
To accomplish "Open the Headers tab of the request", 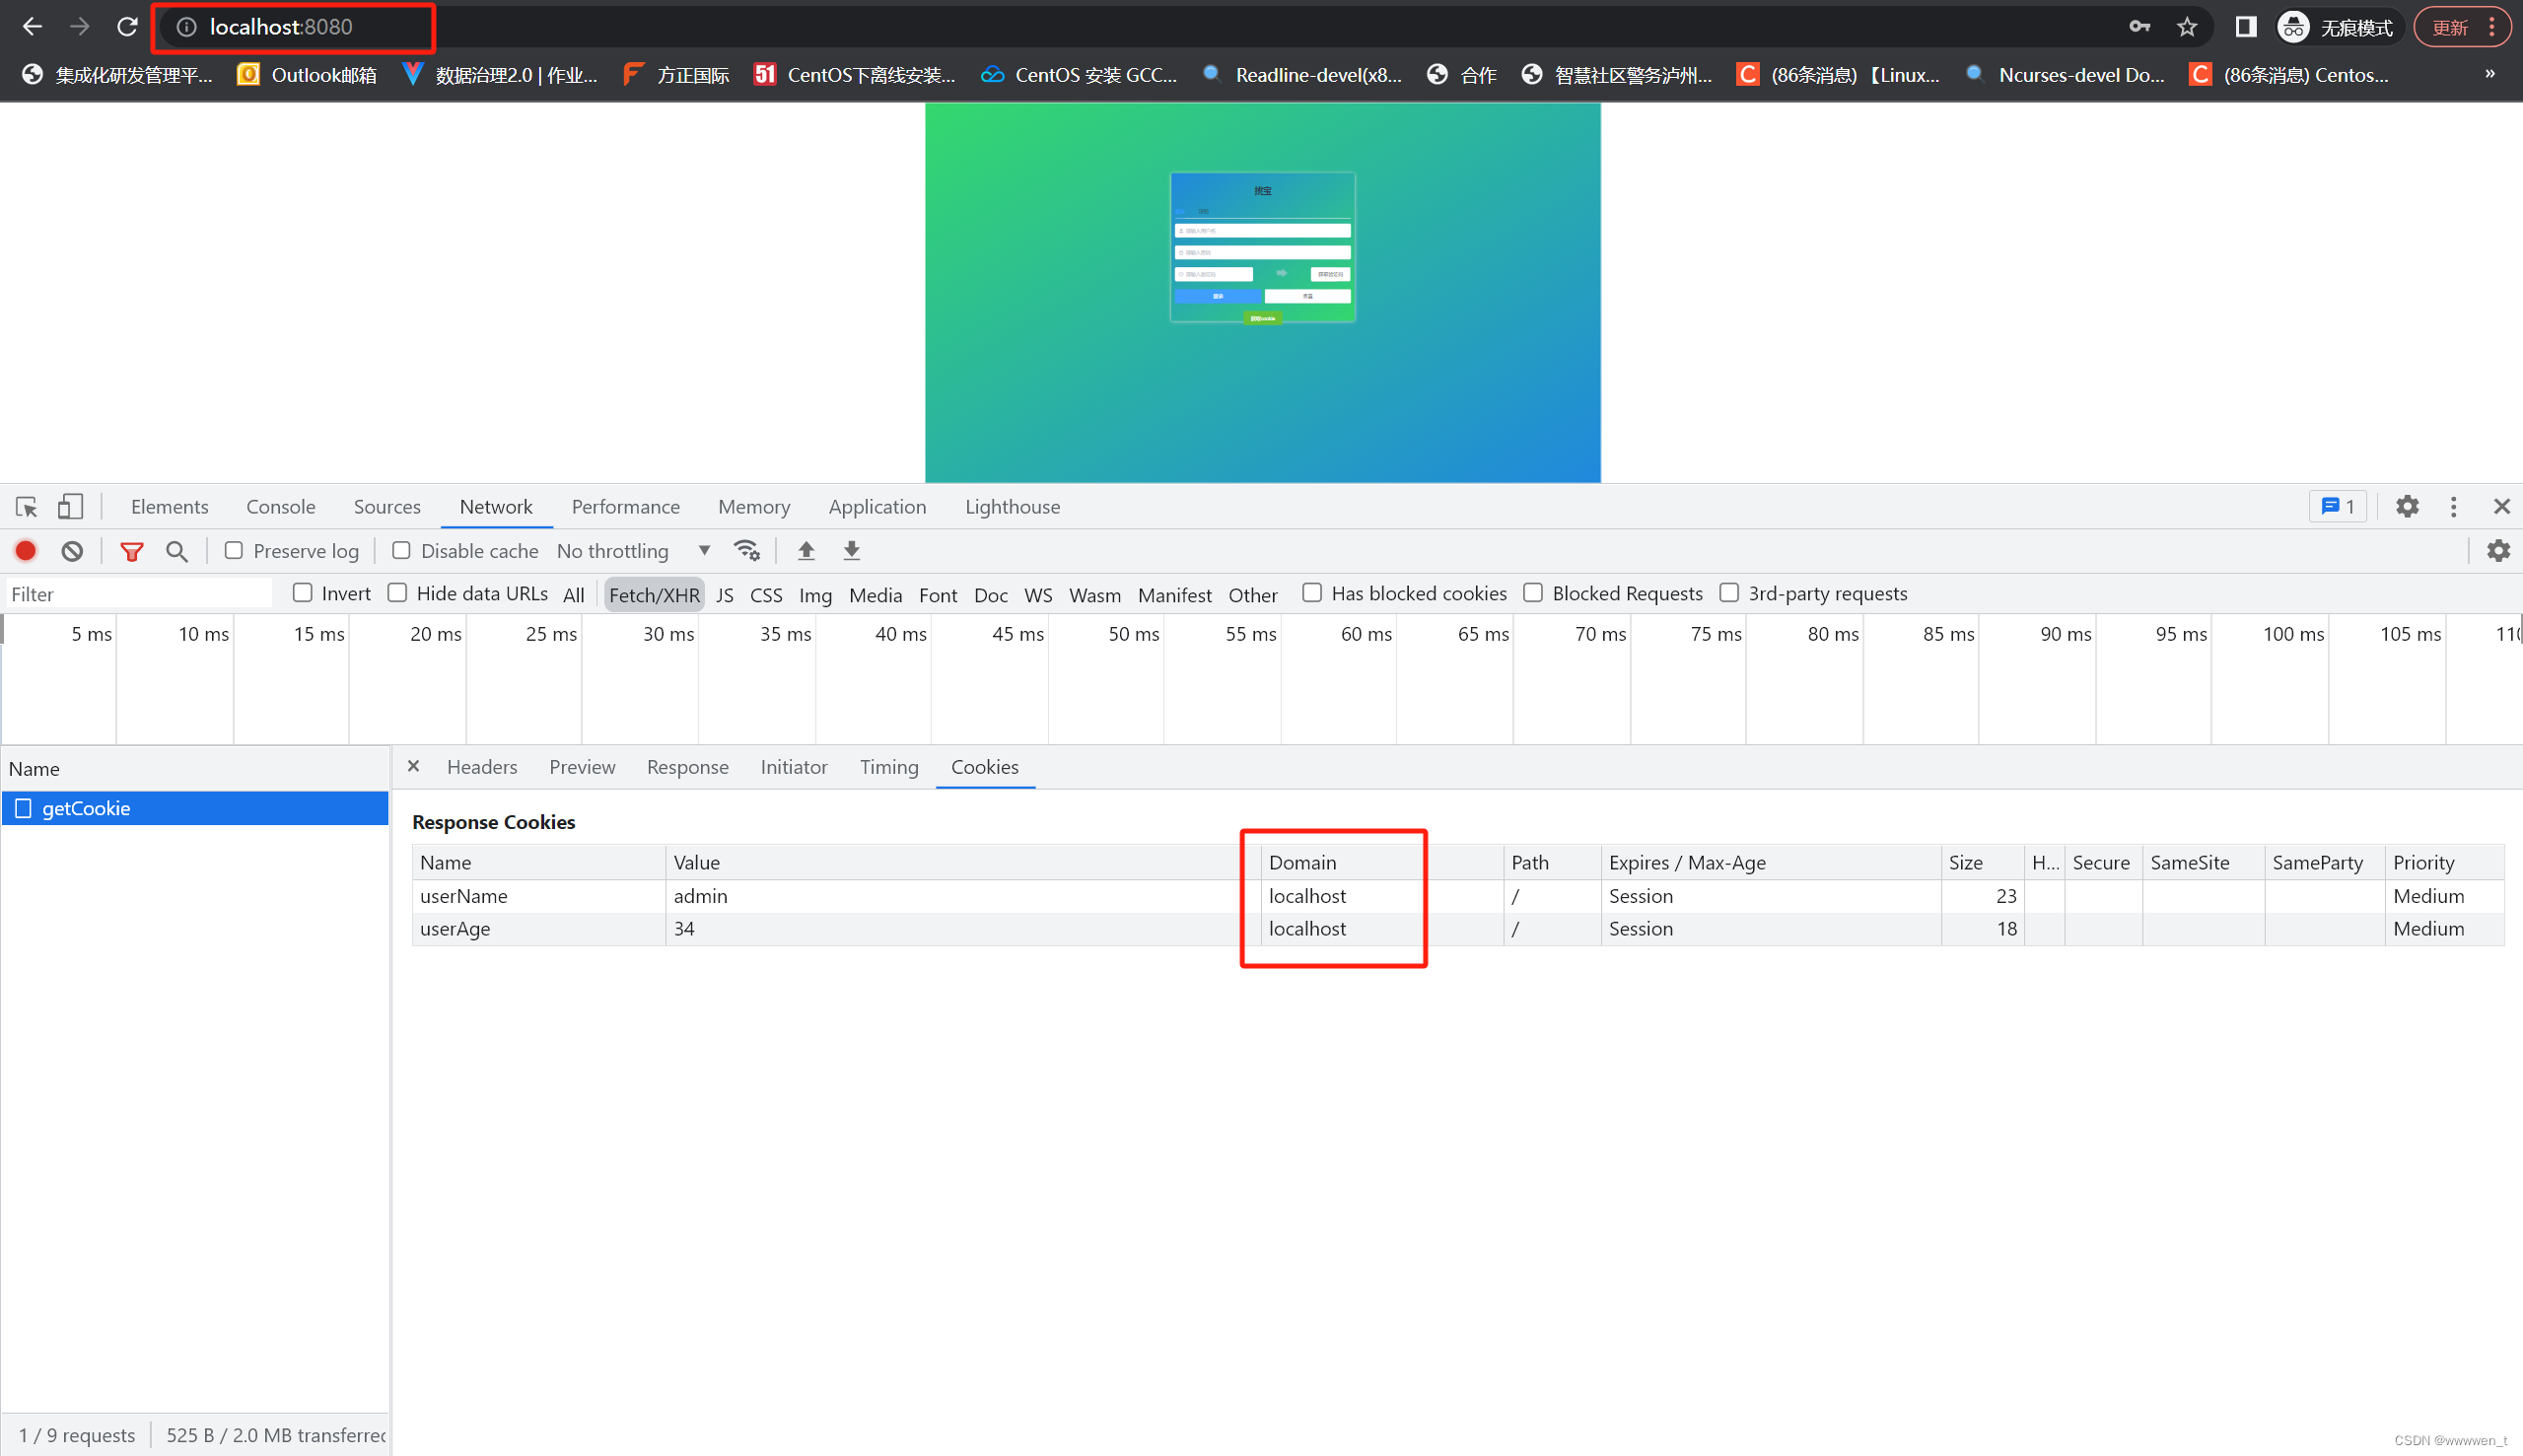I will (482, 767).
